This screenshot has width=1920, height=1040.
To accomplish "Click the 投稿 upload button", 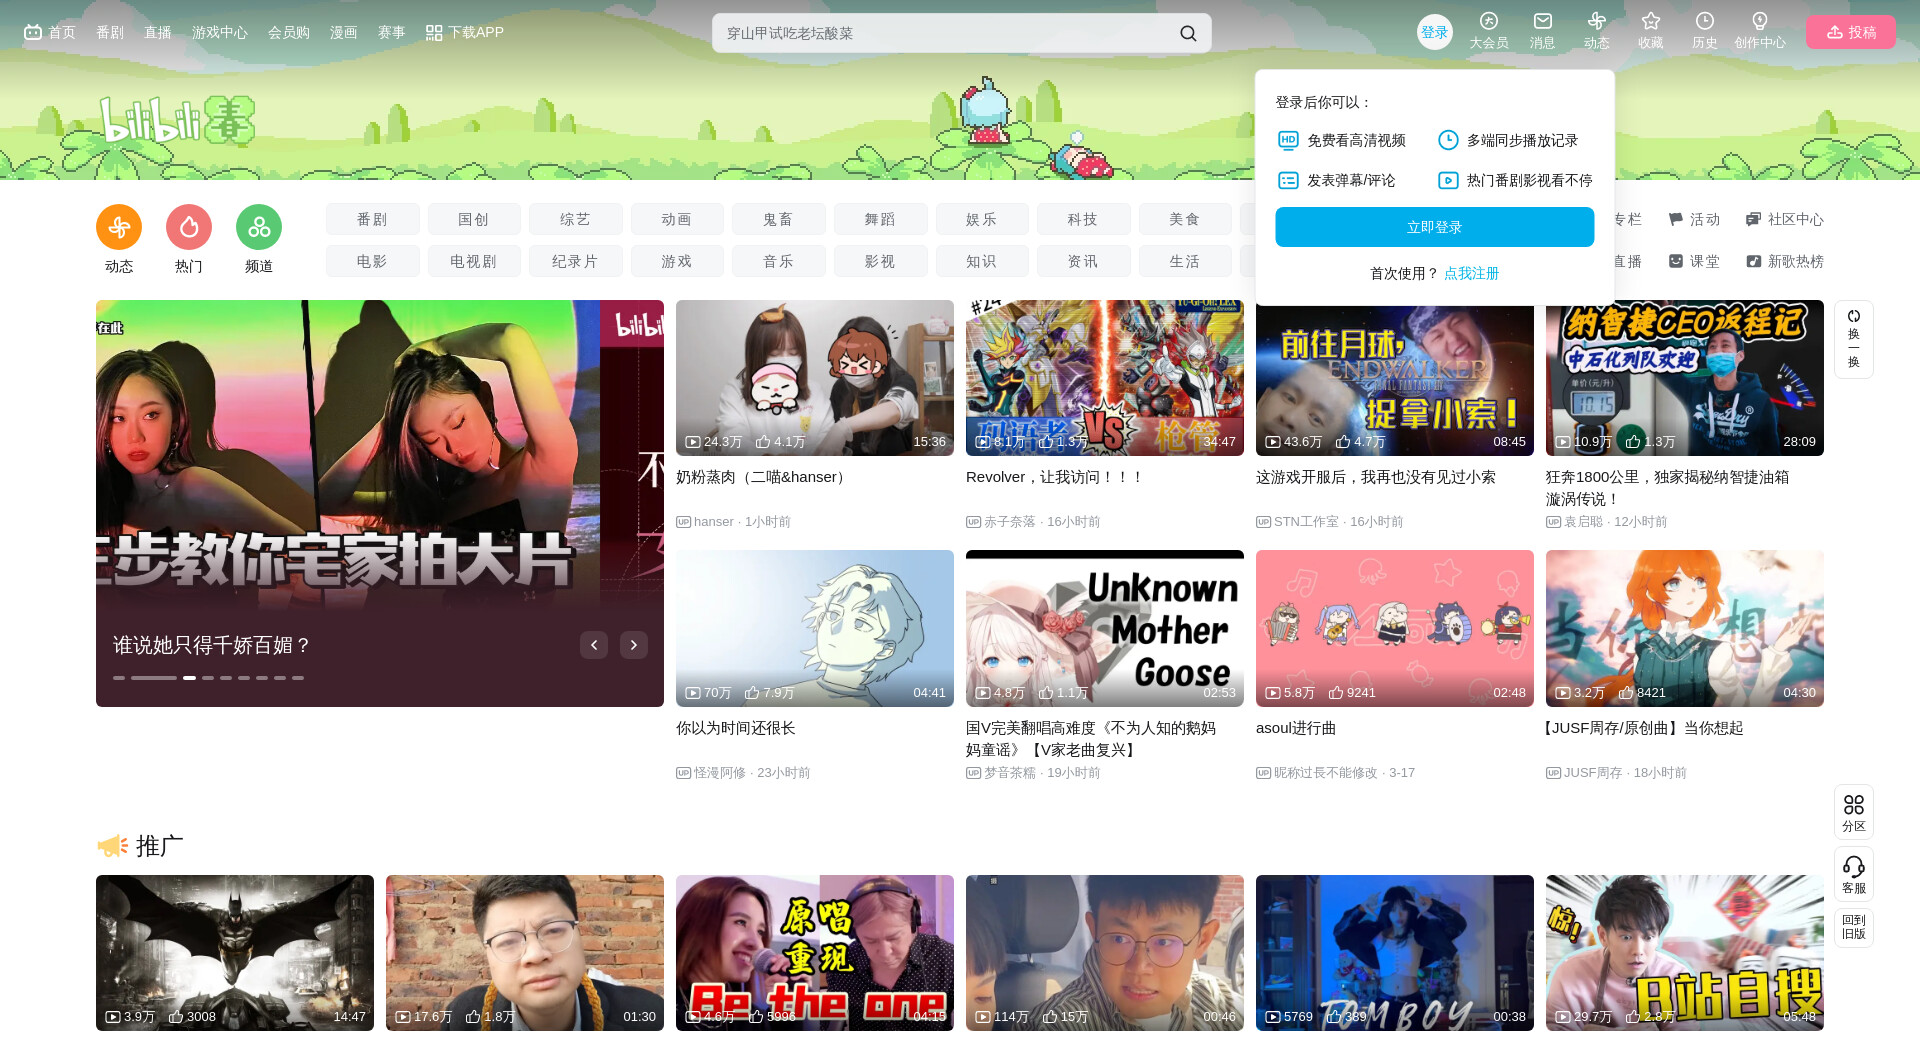I will pyautogui.click(x=1851, y=32).
